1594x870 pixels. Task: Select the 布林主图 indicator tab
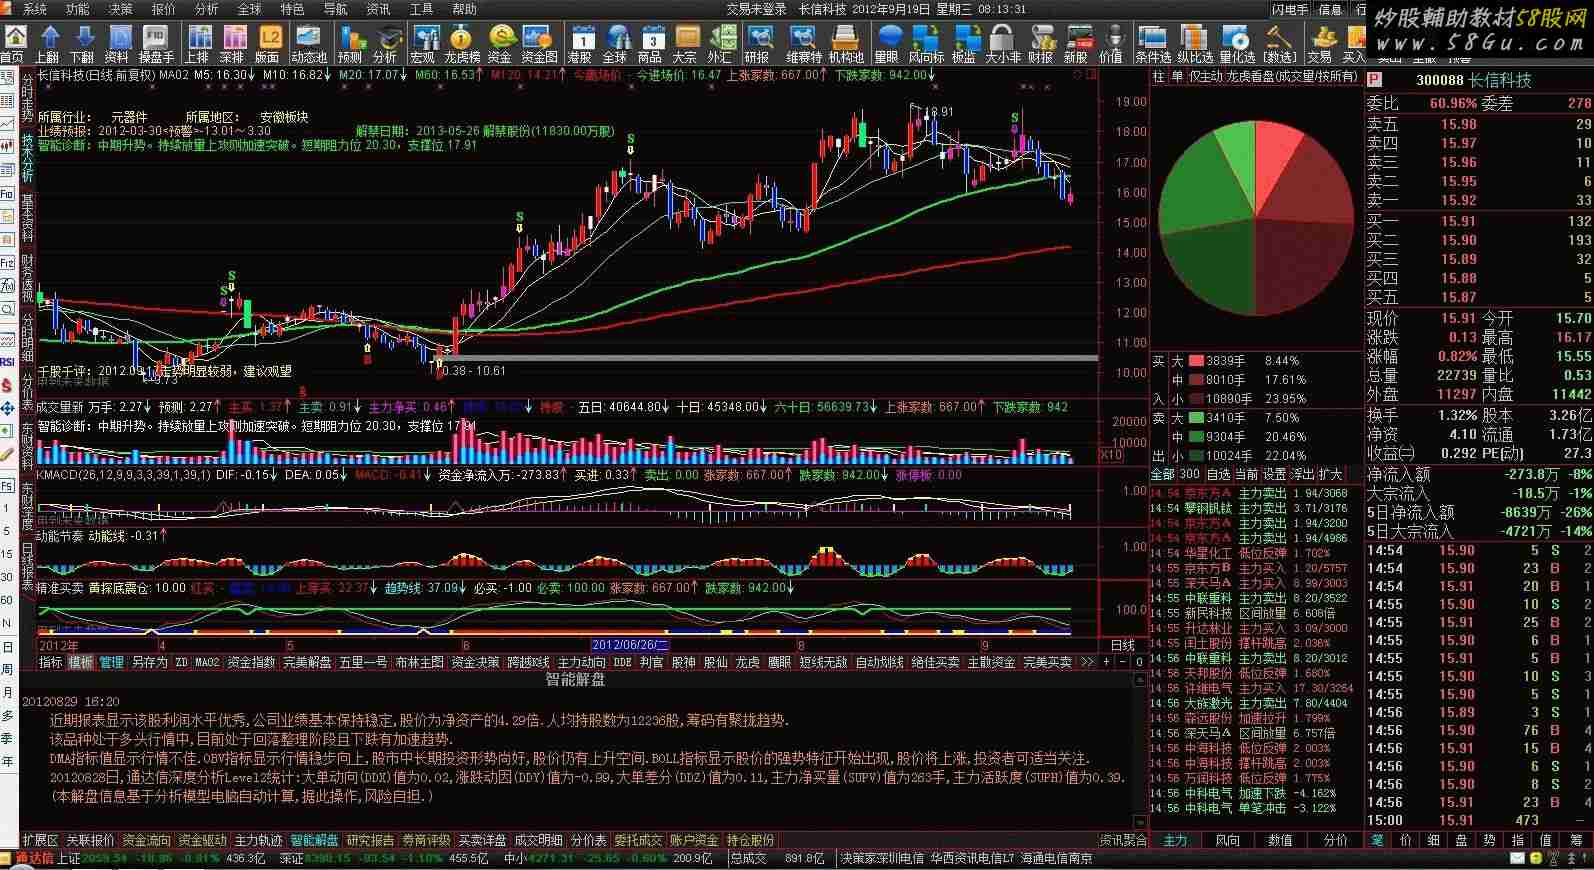[419, 663]
